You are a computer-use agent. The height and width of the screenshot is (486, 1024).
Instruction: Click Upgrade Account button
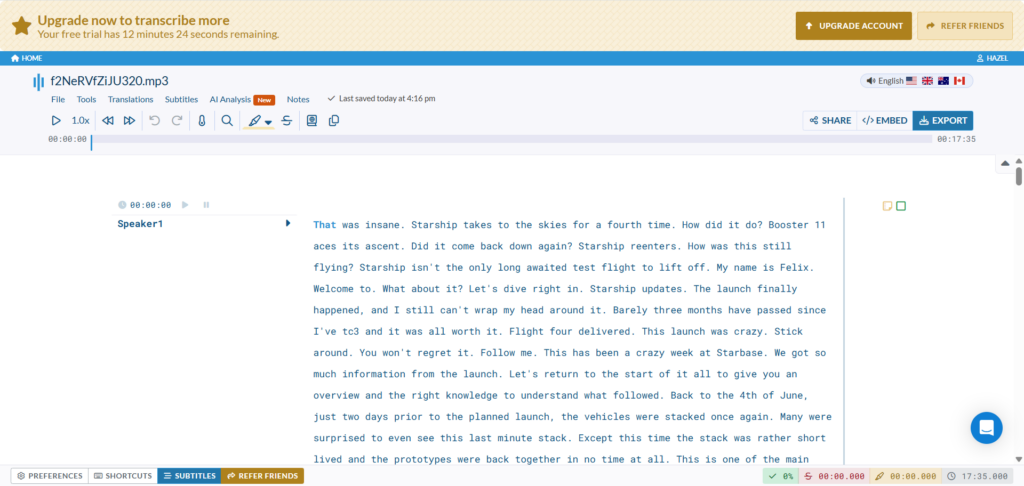click(x=854, y=26)
